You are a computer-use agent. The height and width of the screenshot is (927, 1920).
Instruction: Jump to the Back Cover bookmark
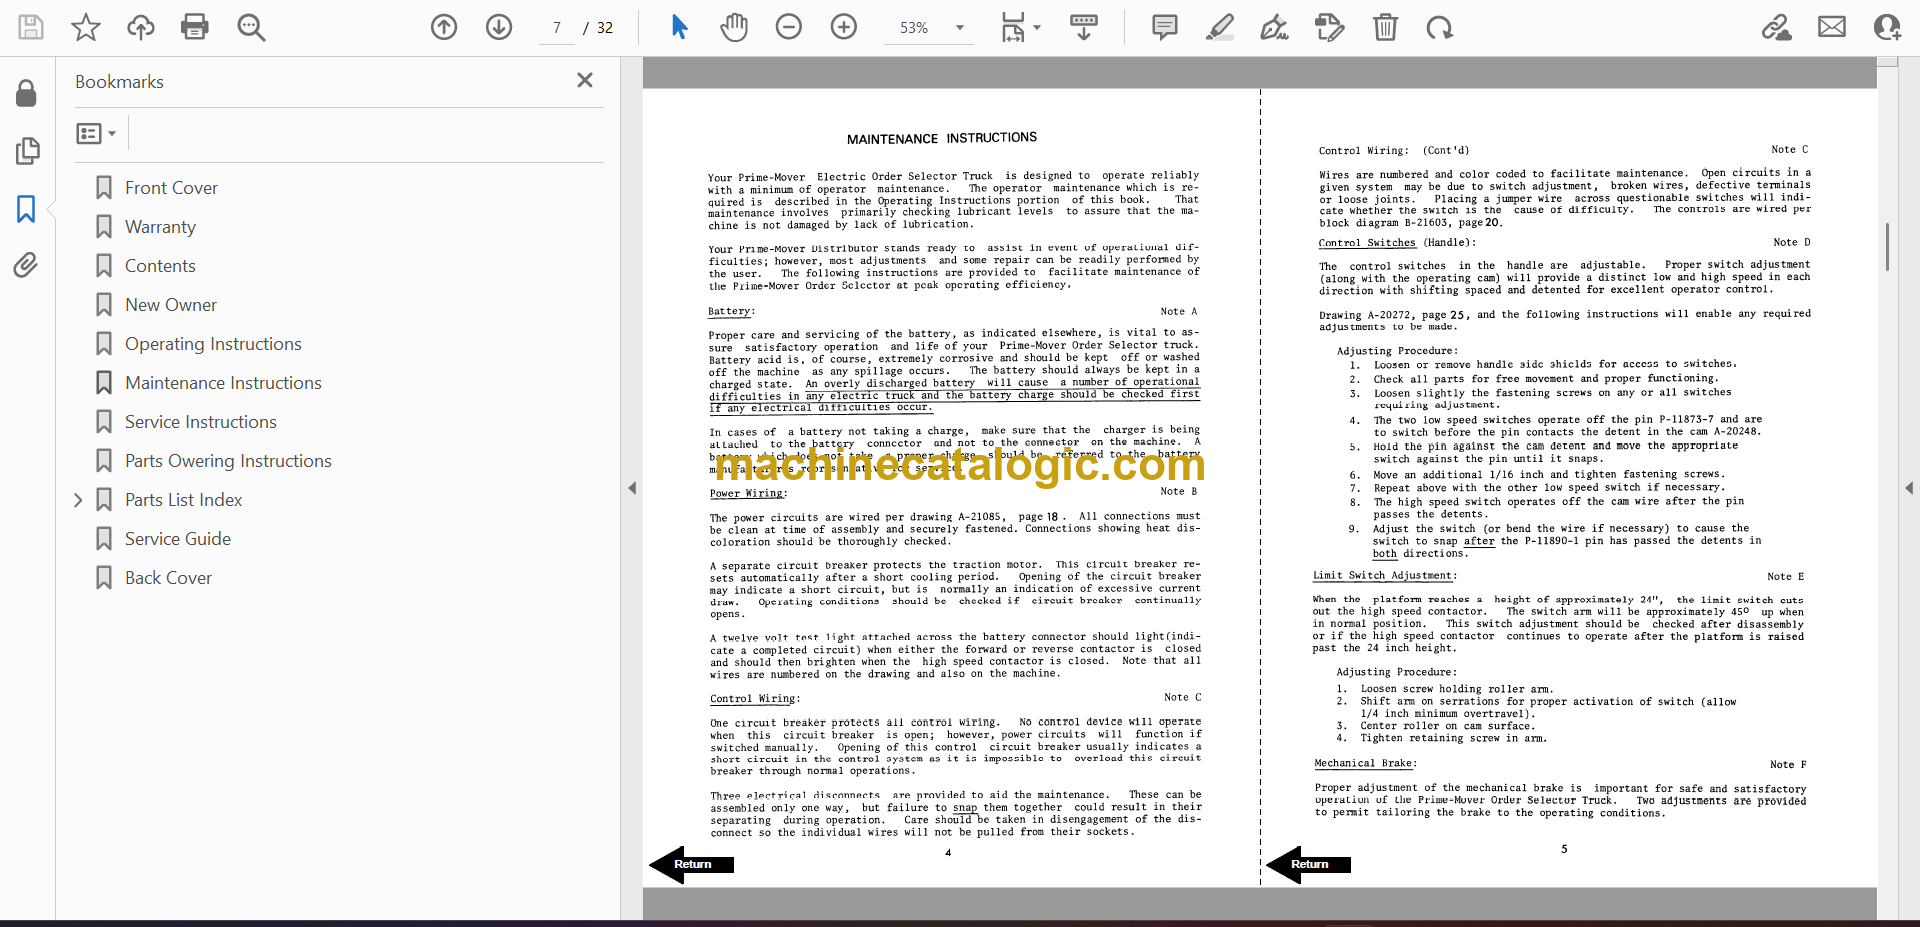(168, 578)
